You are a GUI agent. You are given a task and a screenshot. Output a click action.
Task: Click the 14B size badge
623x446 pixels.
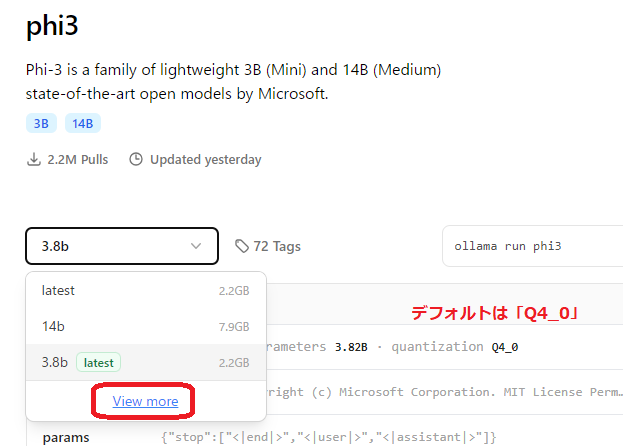tap(83, 124)
